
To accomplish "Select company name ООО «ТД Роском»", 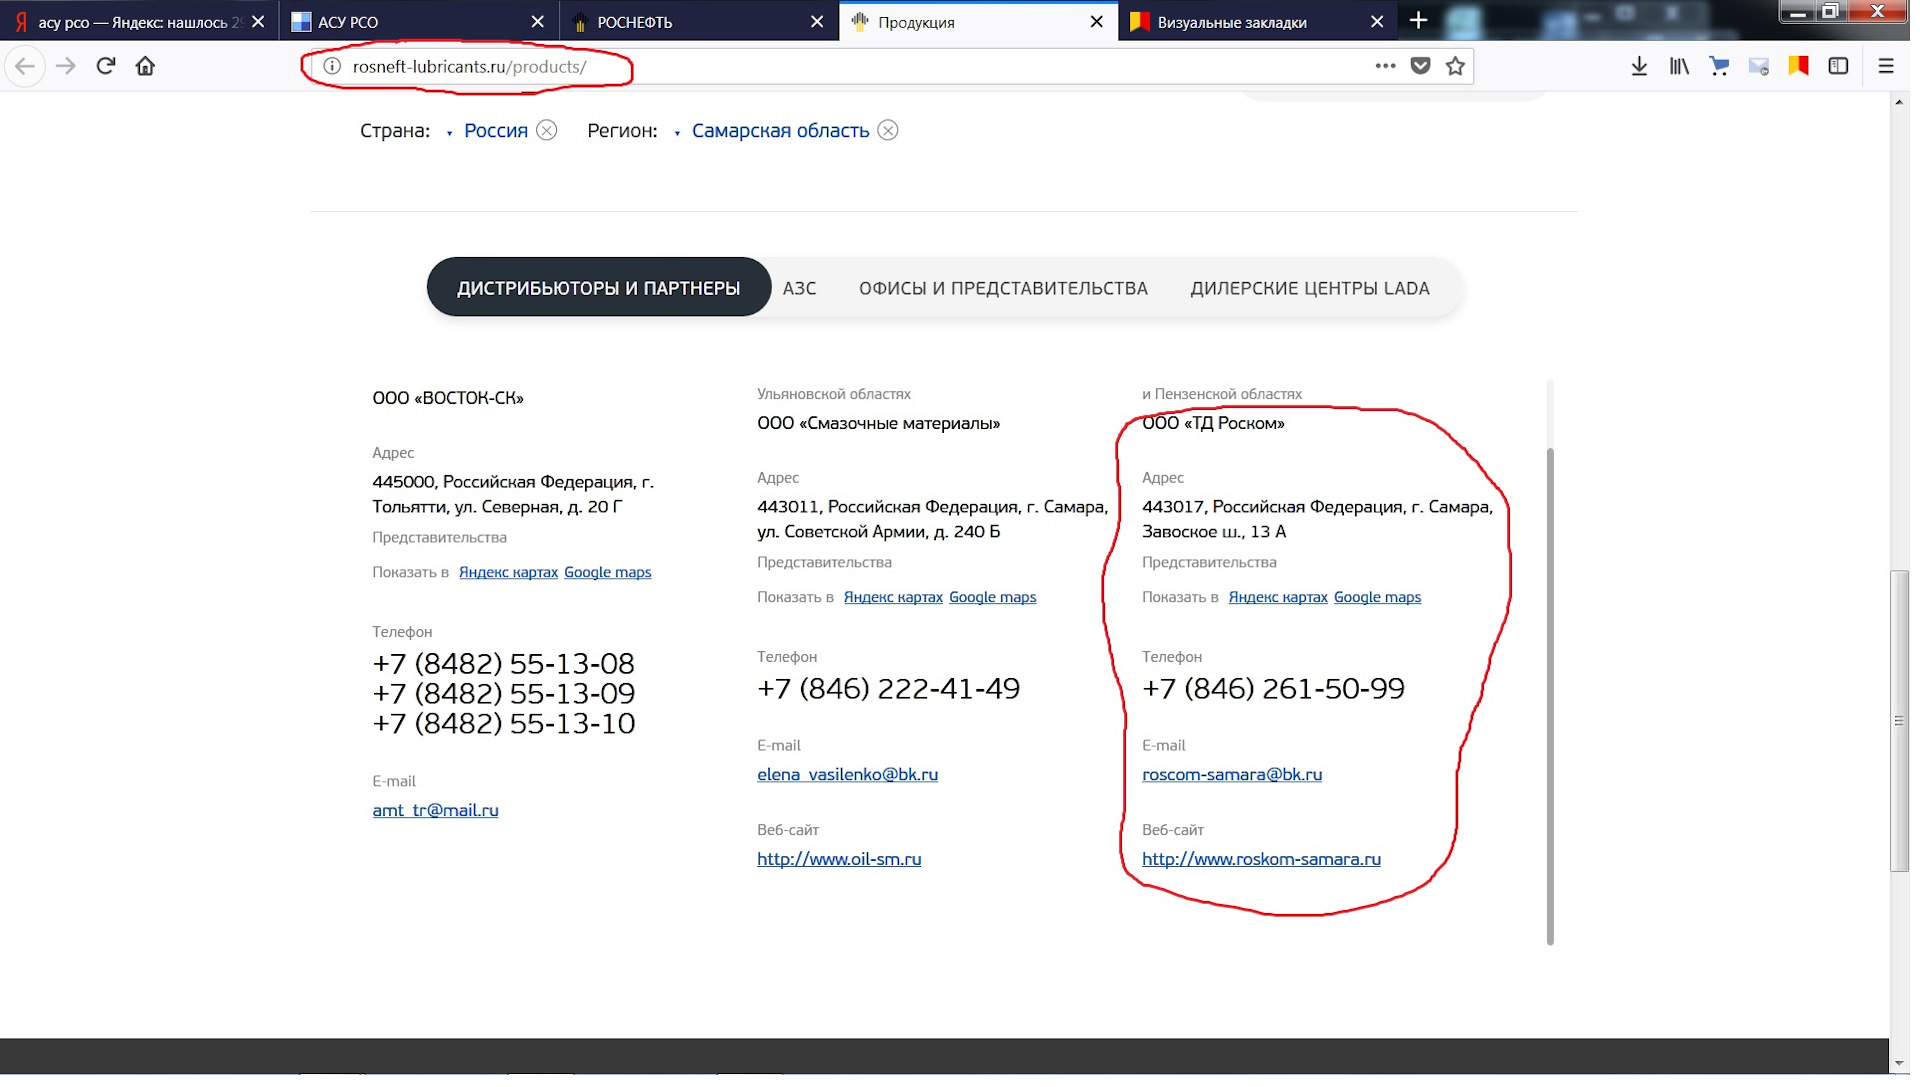I will pos(1213,423).
